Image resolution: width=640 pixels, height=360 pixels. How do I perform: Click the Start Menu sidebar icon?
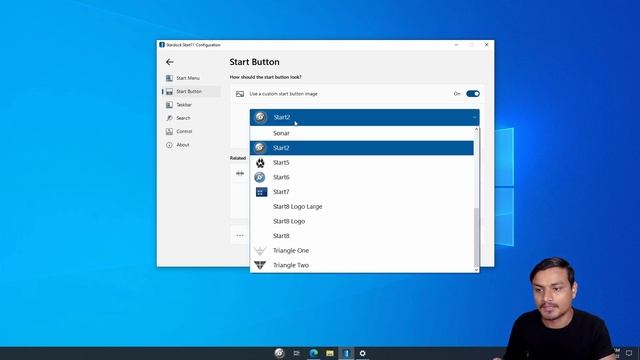(169, 78)
